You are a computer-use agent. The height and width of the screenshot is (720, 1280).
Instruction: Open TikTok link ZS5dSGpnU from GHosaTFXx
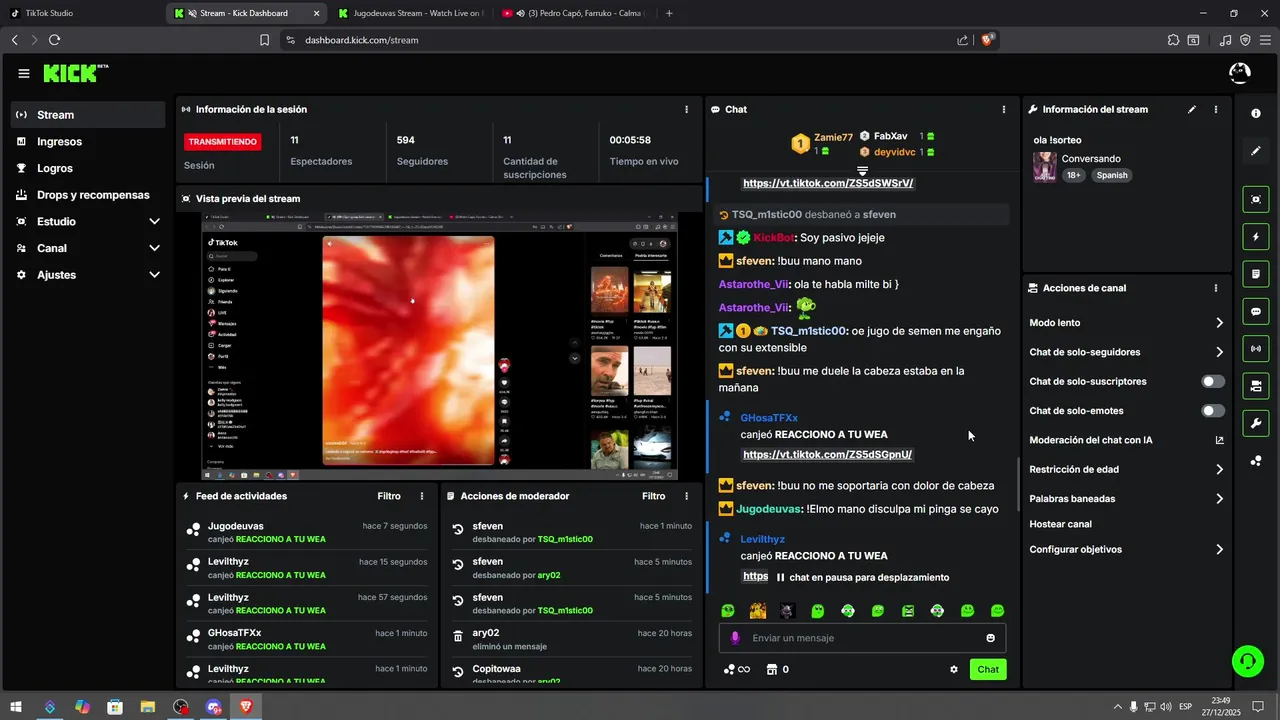[827, 454]
